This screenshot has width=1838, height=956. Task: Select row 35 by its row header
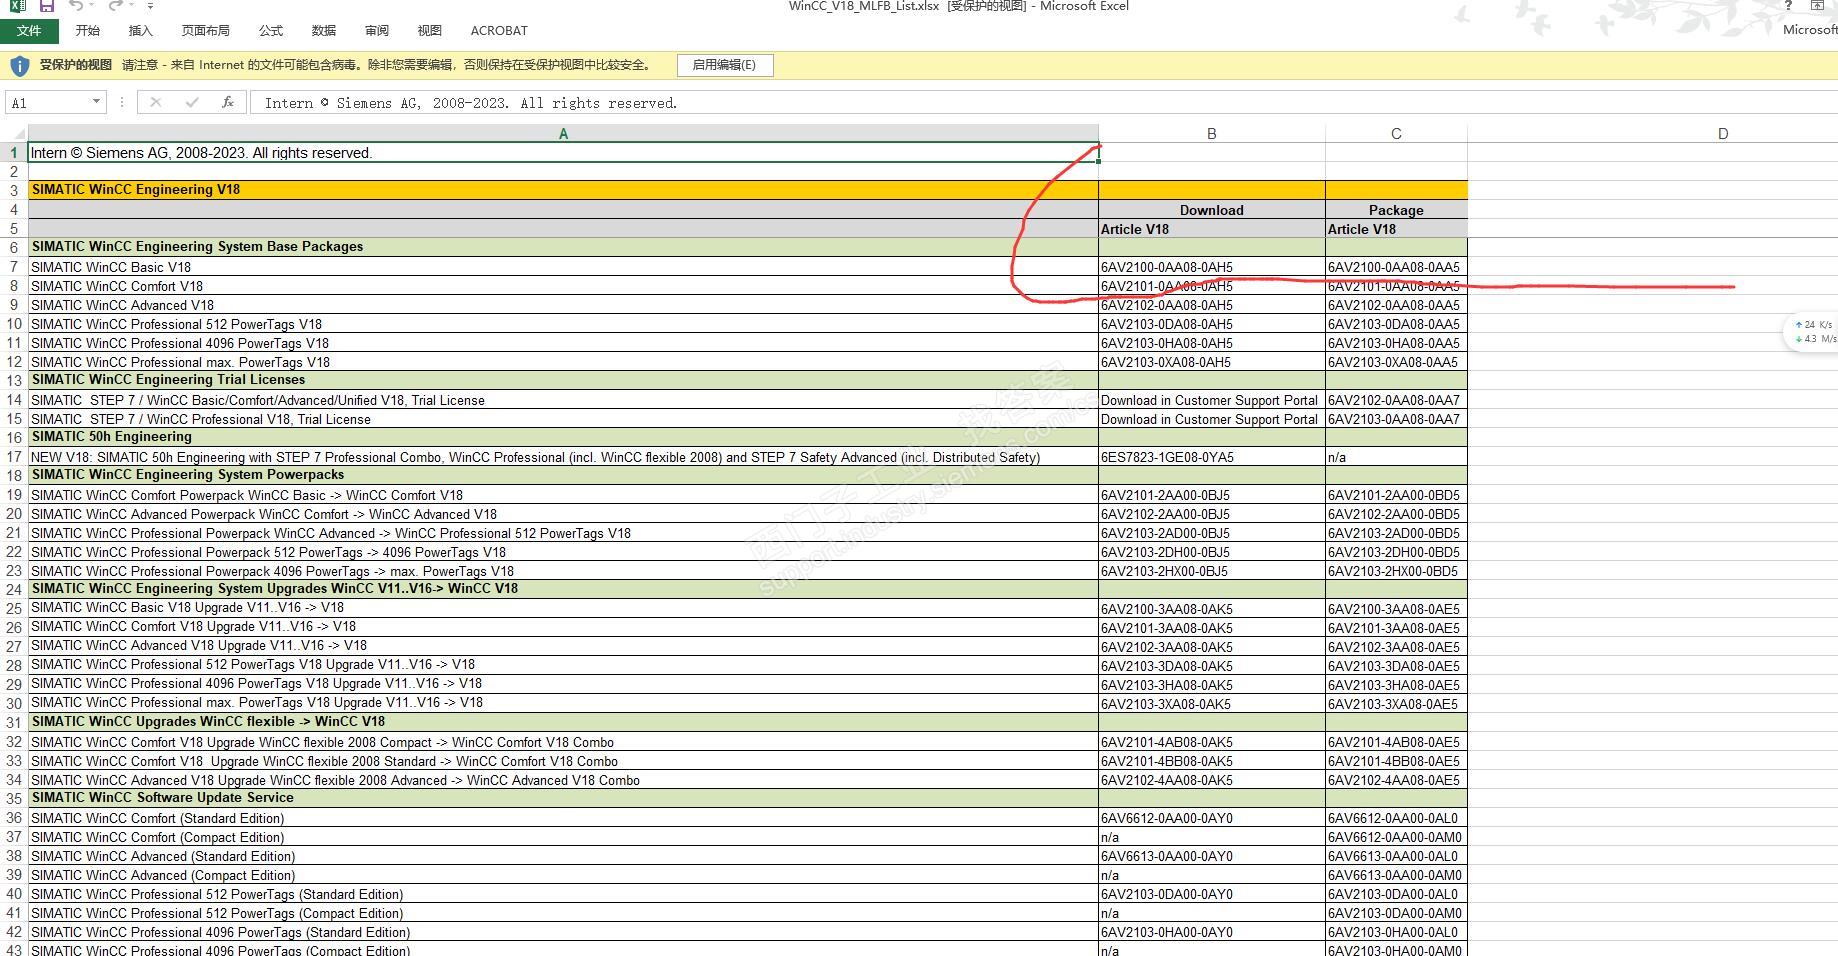click(x=14, y=798)
